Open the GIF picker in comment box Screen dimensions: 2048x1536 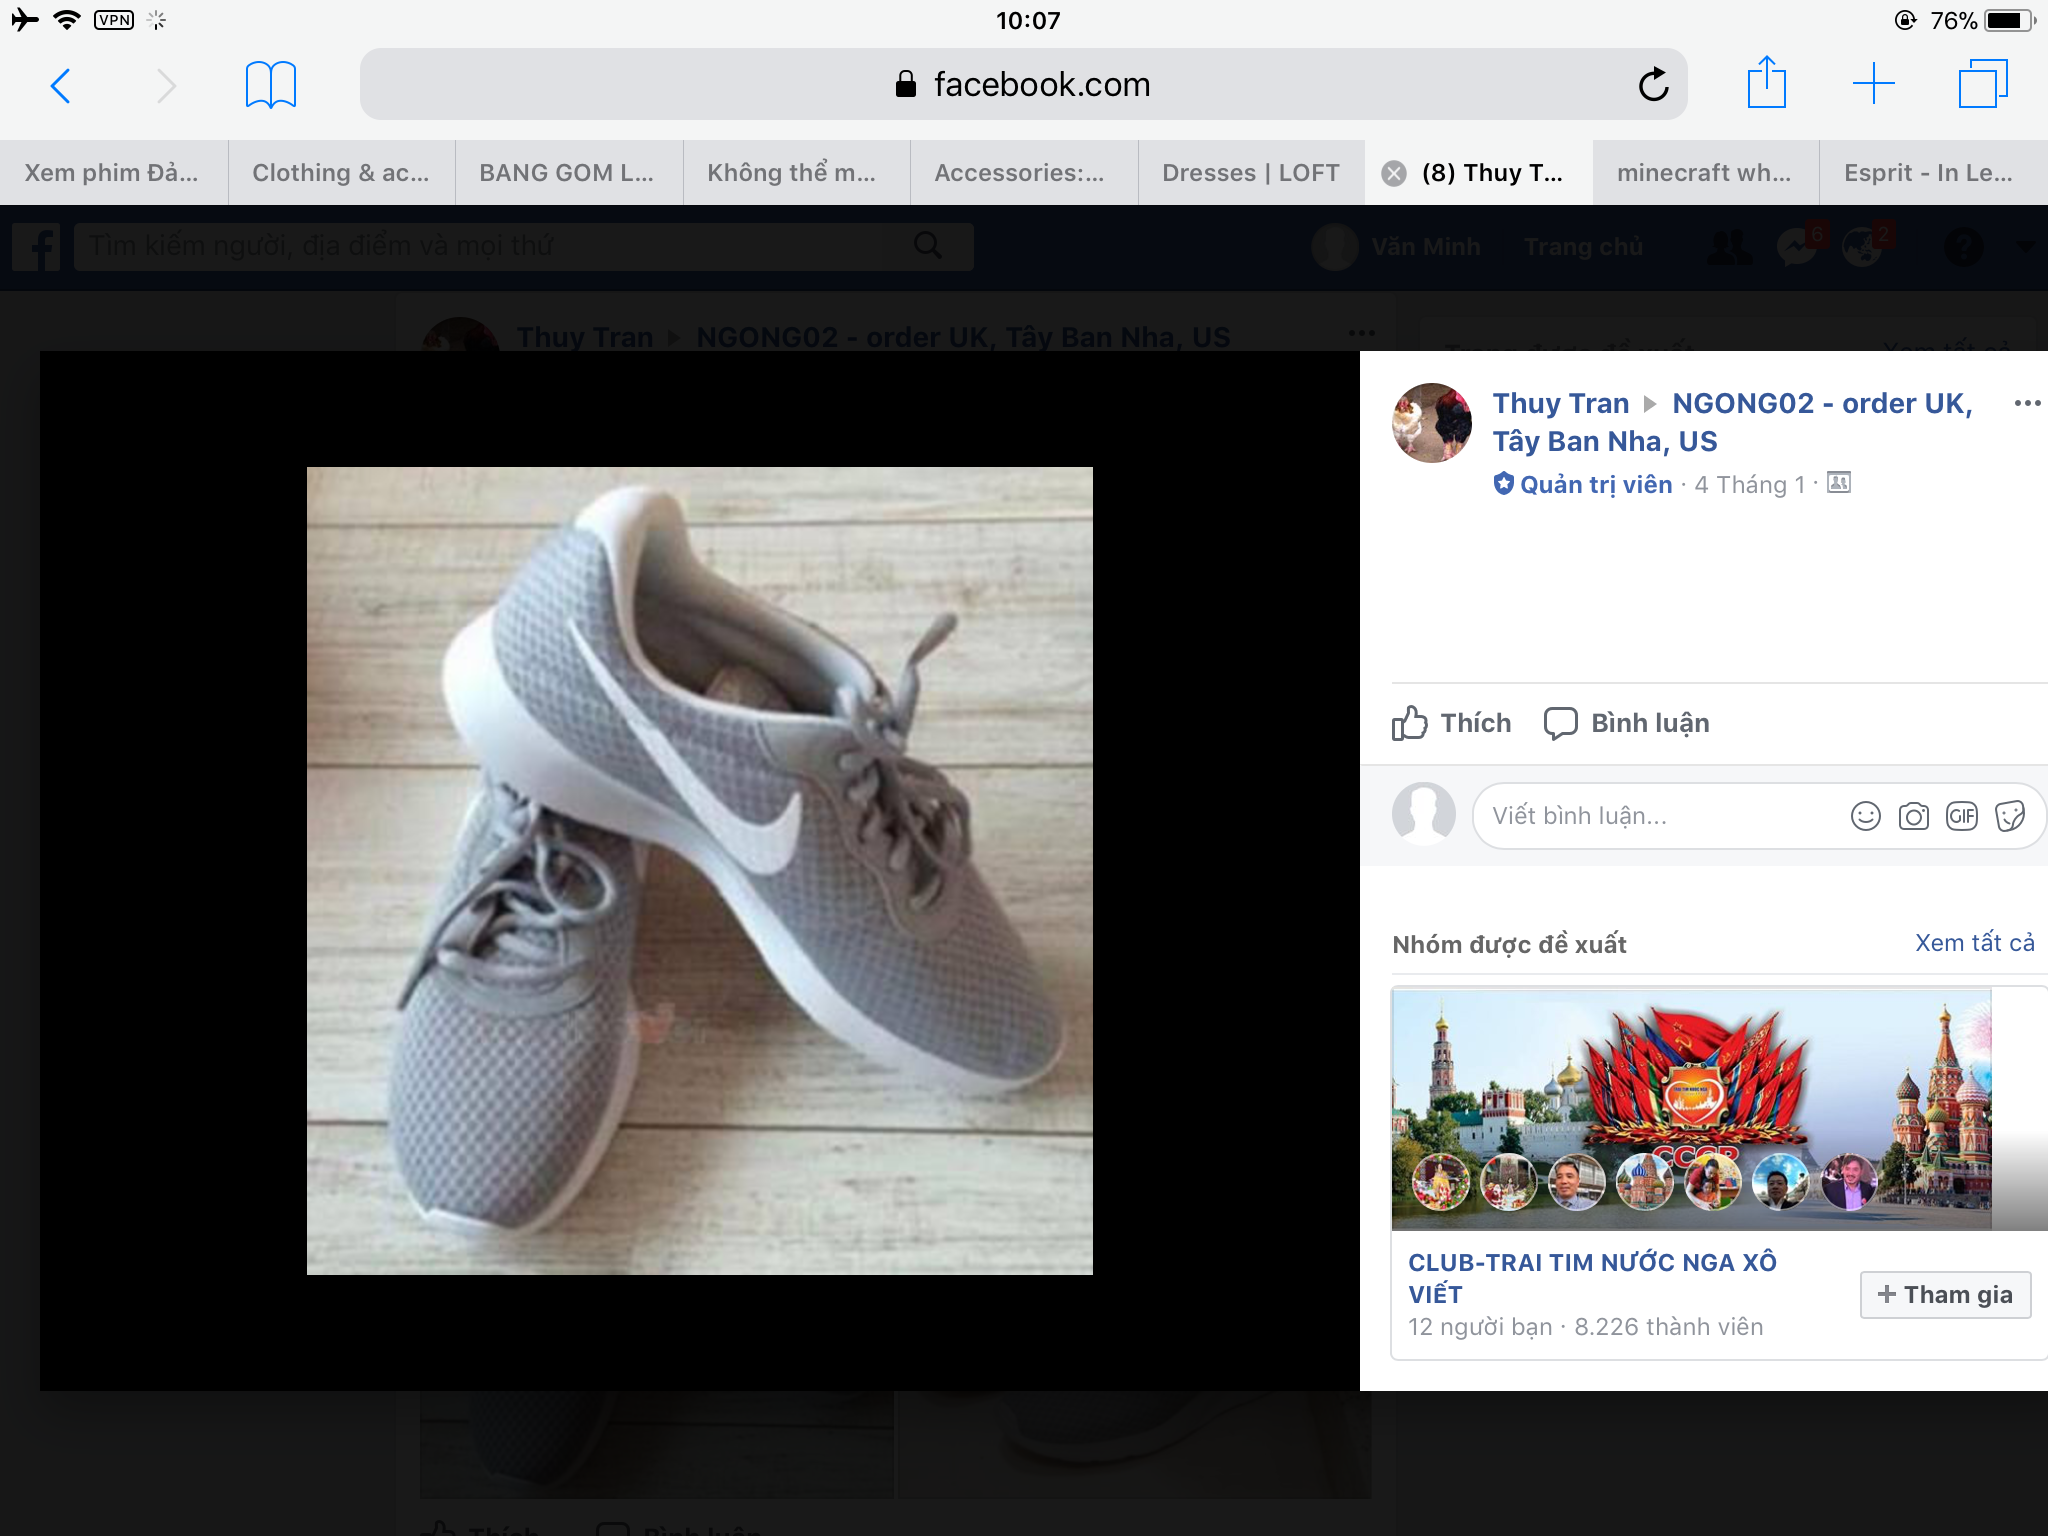[x=1961, y=816]
